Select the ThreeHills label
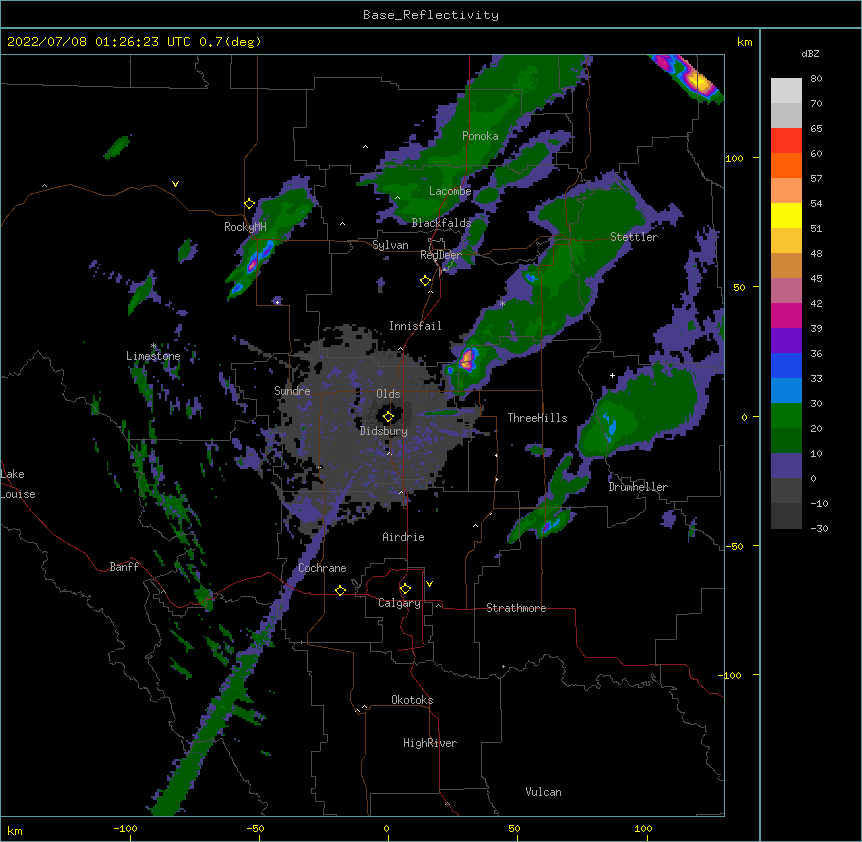The image size is (862, 842). (537, 418)
